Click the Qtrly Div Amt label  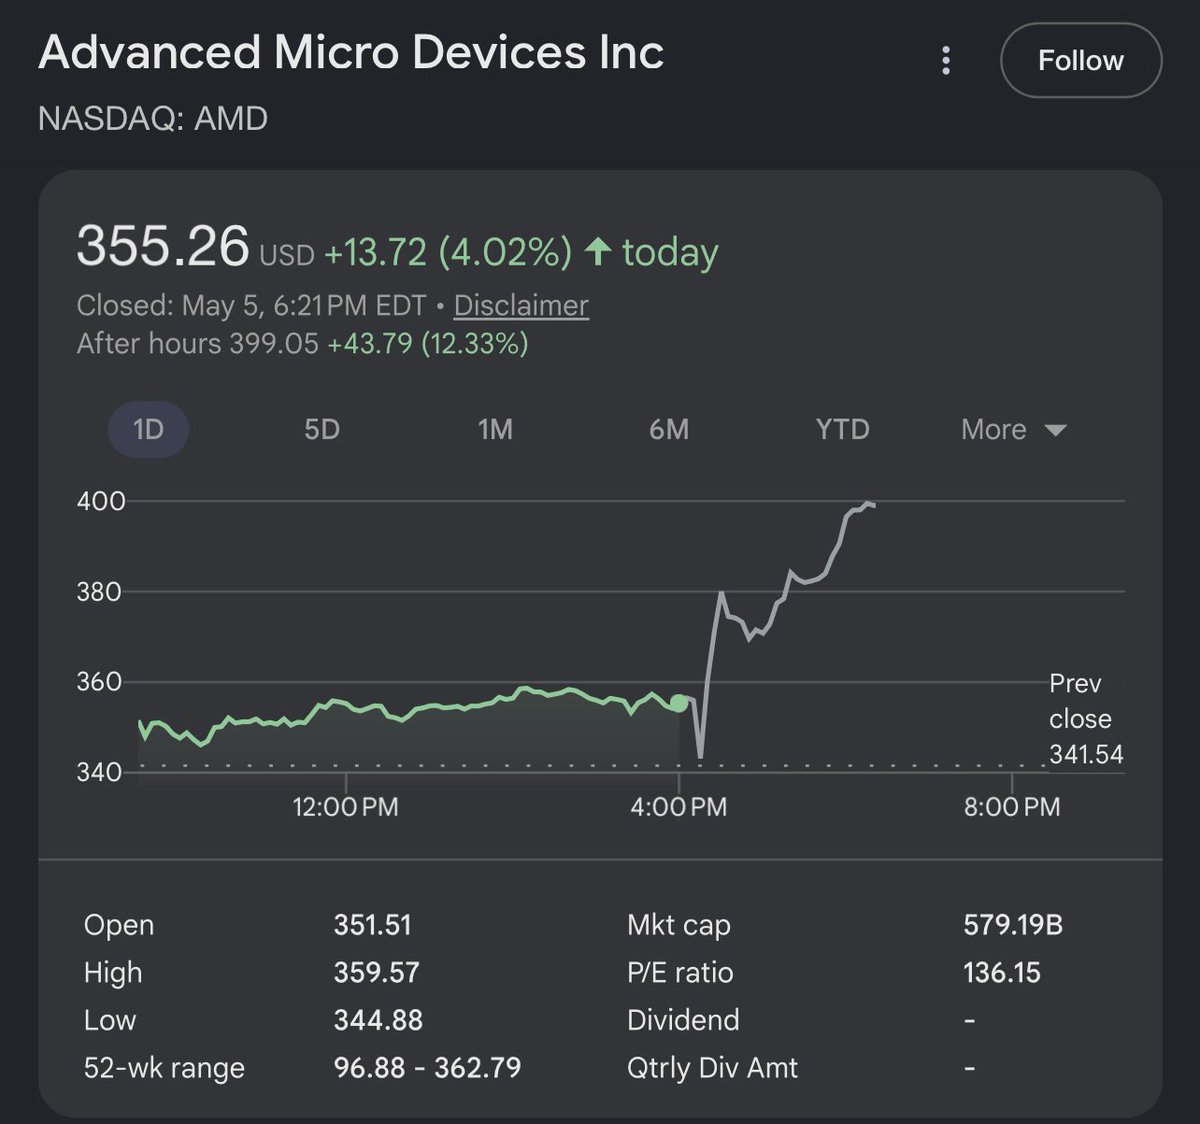coord(712,1067)
